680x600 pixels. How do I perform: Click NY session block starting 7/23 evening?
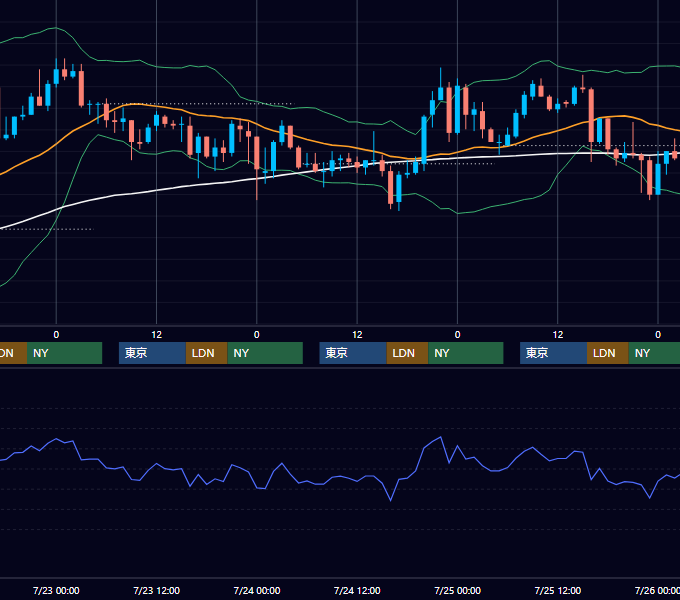tap(265, 353)
